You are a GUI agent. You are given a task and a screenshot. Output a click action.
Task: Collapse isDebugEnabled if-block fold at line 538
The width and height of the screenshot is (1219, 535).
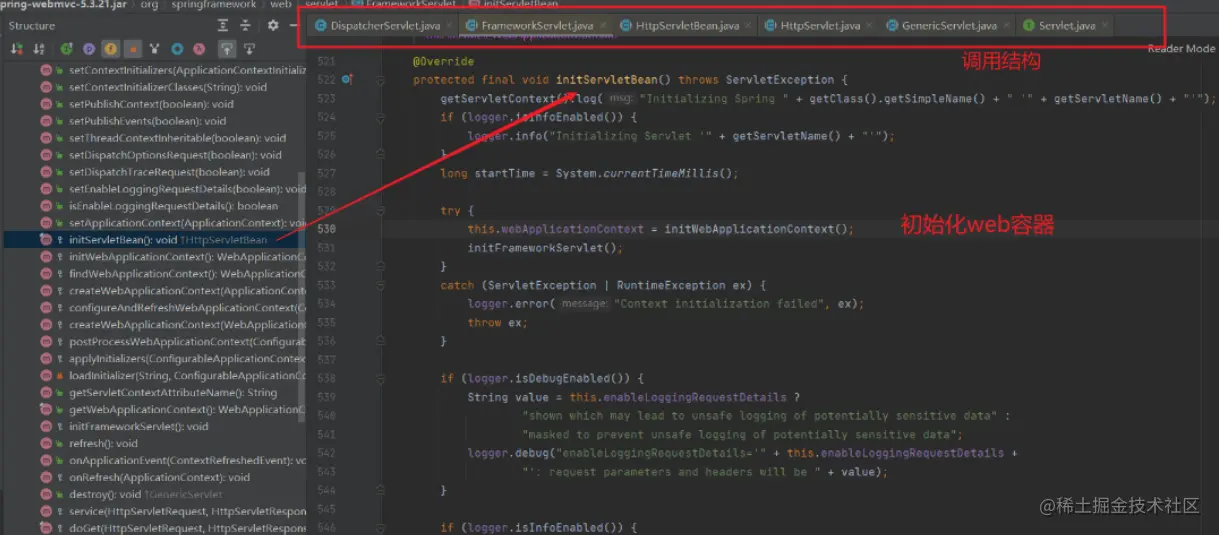tap(381, 378)
